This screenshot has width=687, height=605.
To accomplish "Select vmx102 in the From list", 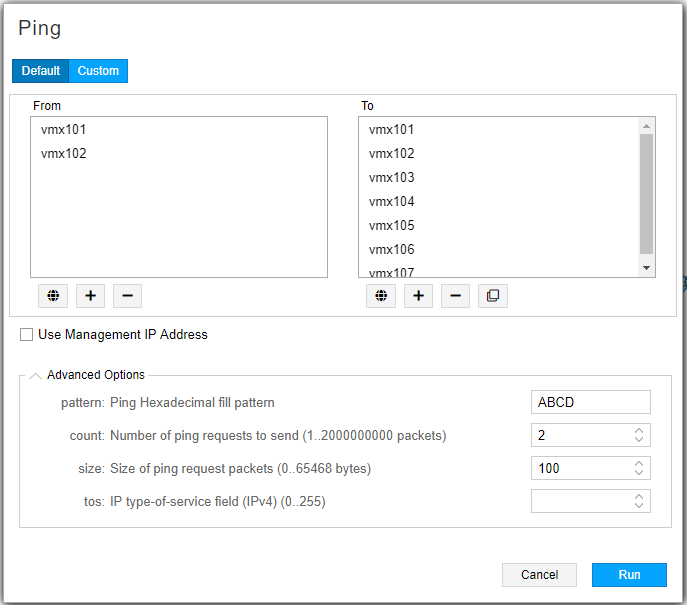I will 64,154.
